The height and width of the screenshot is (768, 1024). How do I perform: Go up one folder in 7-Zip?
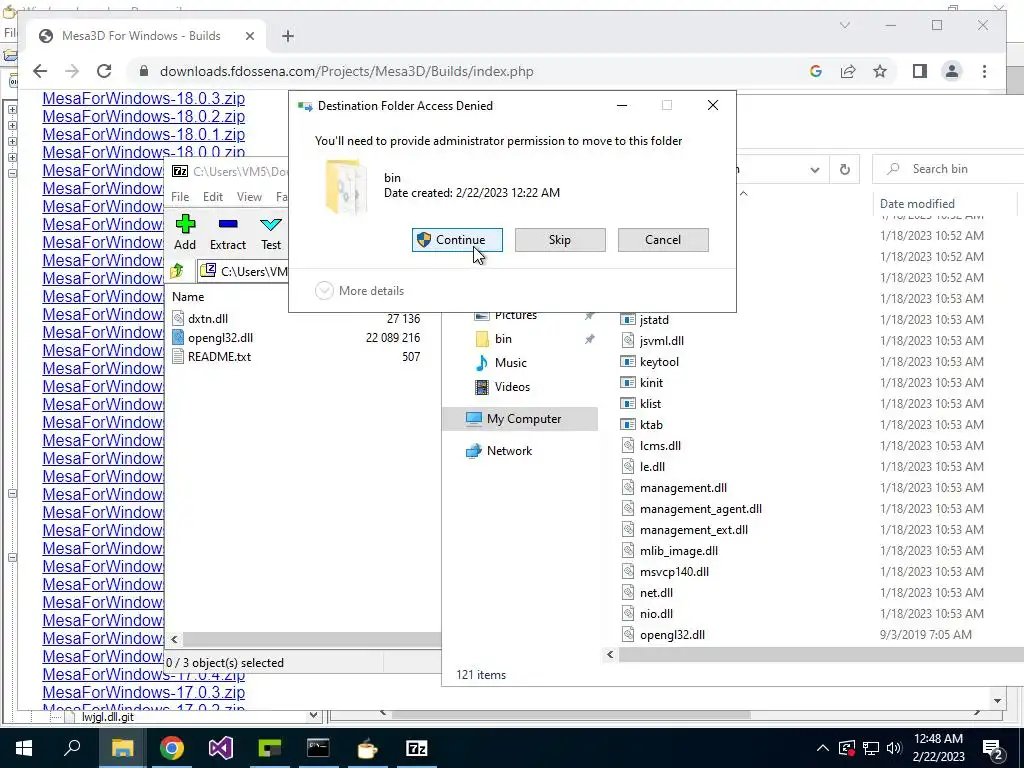[x=177, y=271]
